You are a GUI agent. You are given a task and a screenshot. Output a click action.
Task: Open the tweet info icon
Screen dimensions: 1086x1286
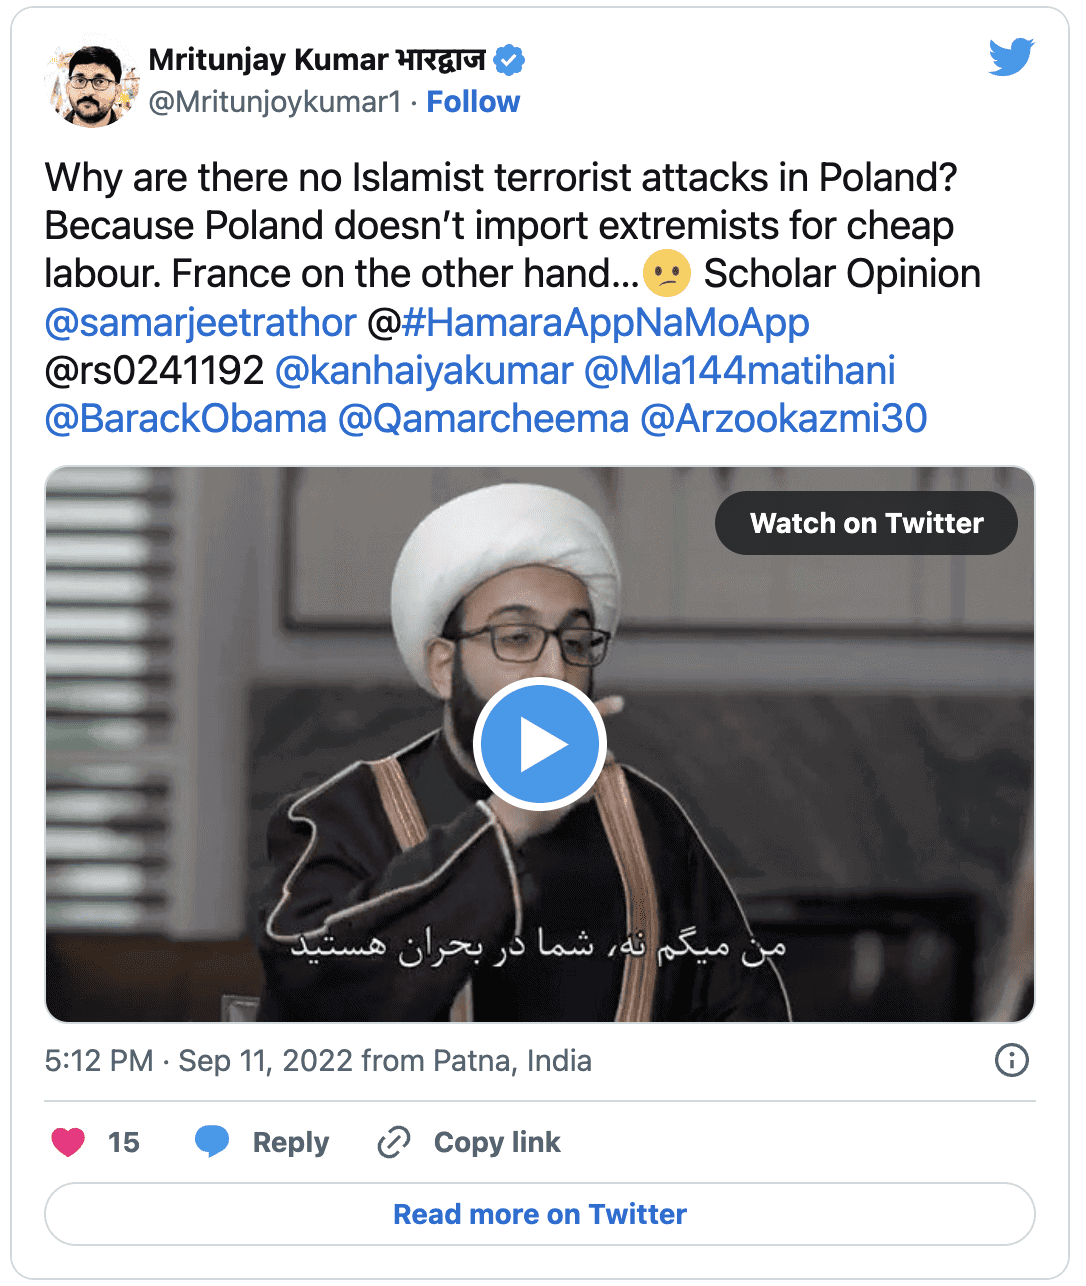point(1011,1060)
